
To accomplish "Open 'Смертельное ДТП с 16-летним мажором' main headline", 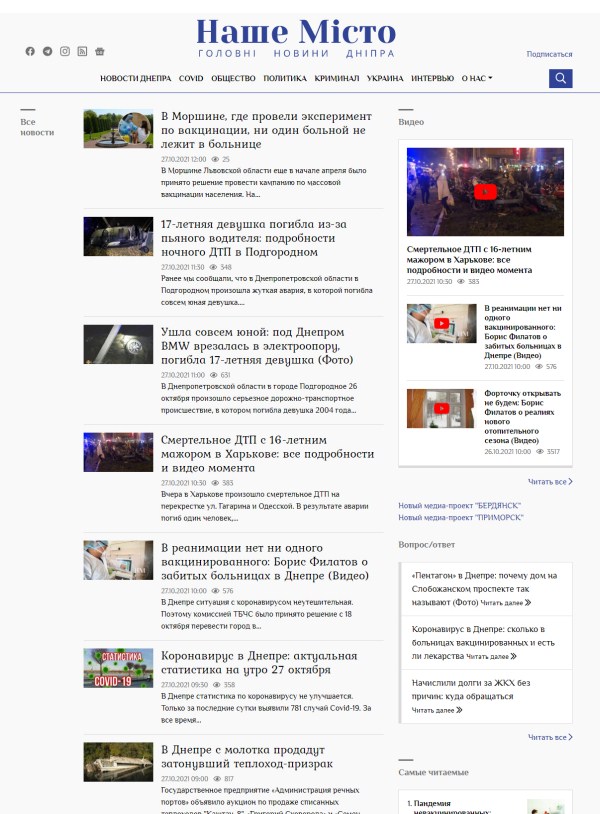I will [x=267, y=454].
